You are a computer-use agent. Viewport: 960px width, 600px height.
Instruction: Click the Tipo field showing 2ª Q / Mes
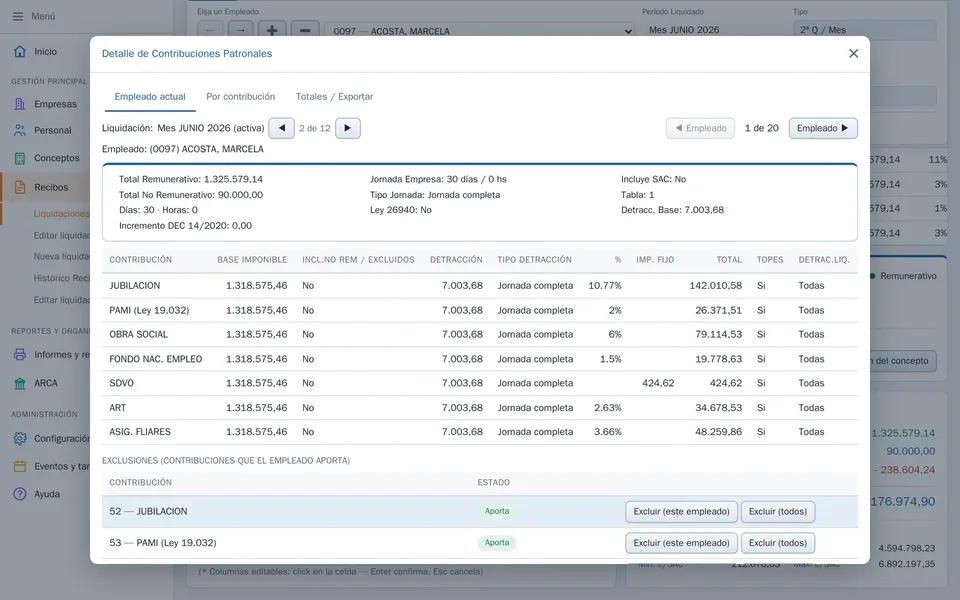(864, 30)
